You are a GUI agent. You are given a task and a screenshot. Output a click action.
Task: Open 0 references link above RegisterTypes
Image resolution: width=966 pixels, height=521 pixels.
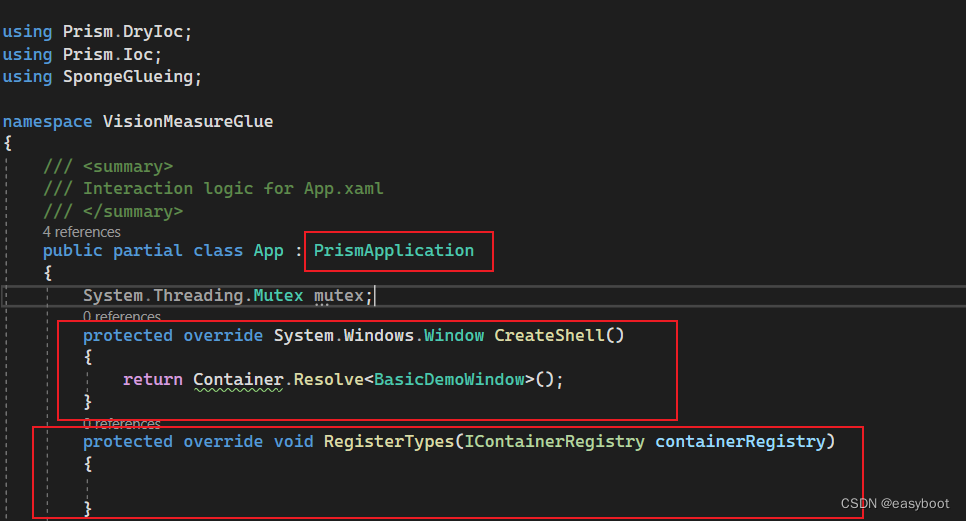point(121,423)
